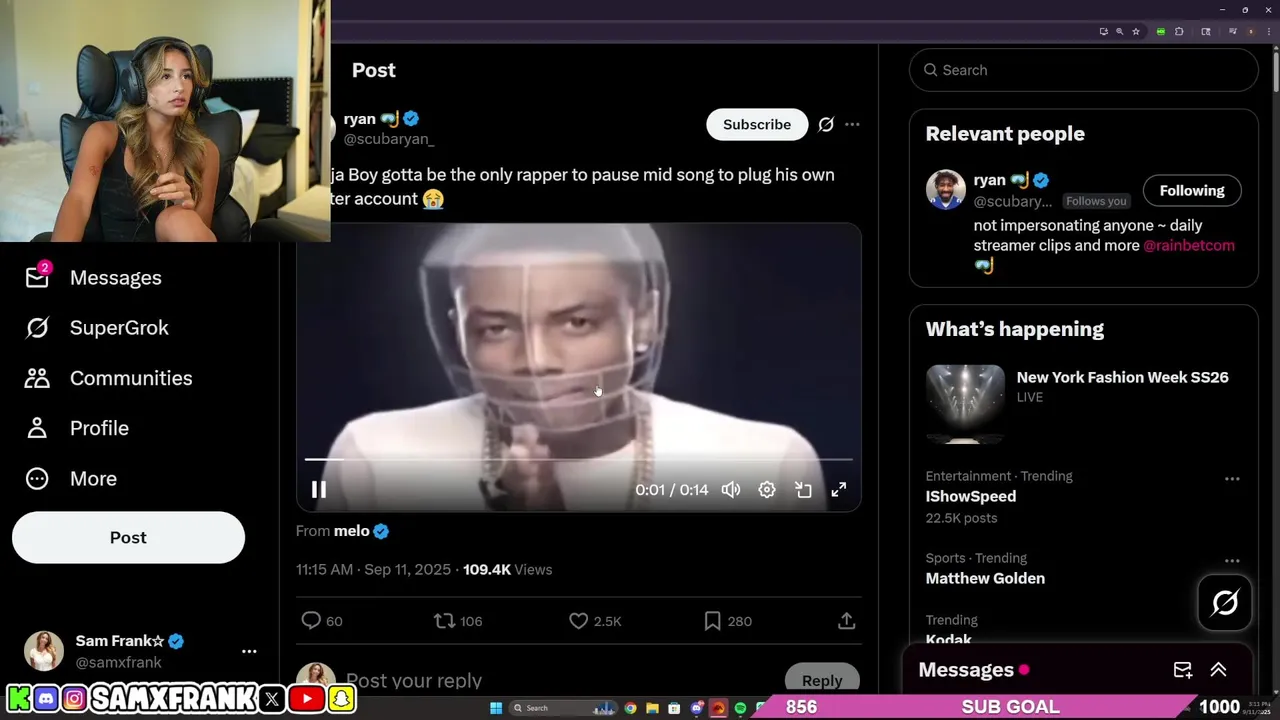Open the post's three-dot more menu

[852, 124]
